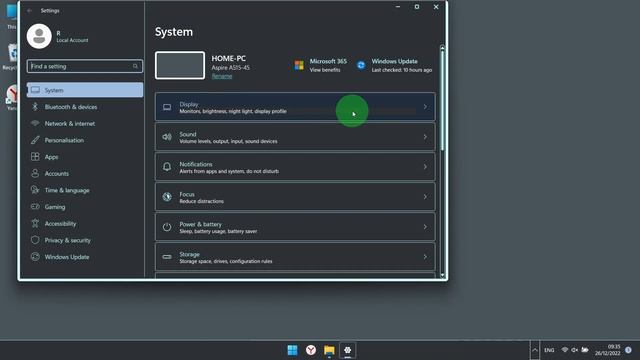Click the Storage drive icon
The image size is (640, 360).
pyautogui.click(x=167, y=257)
